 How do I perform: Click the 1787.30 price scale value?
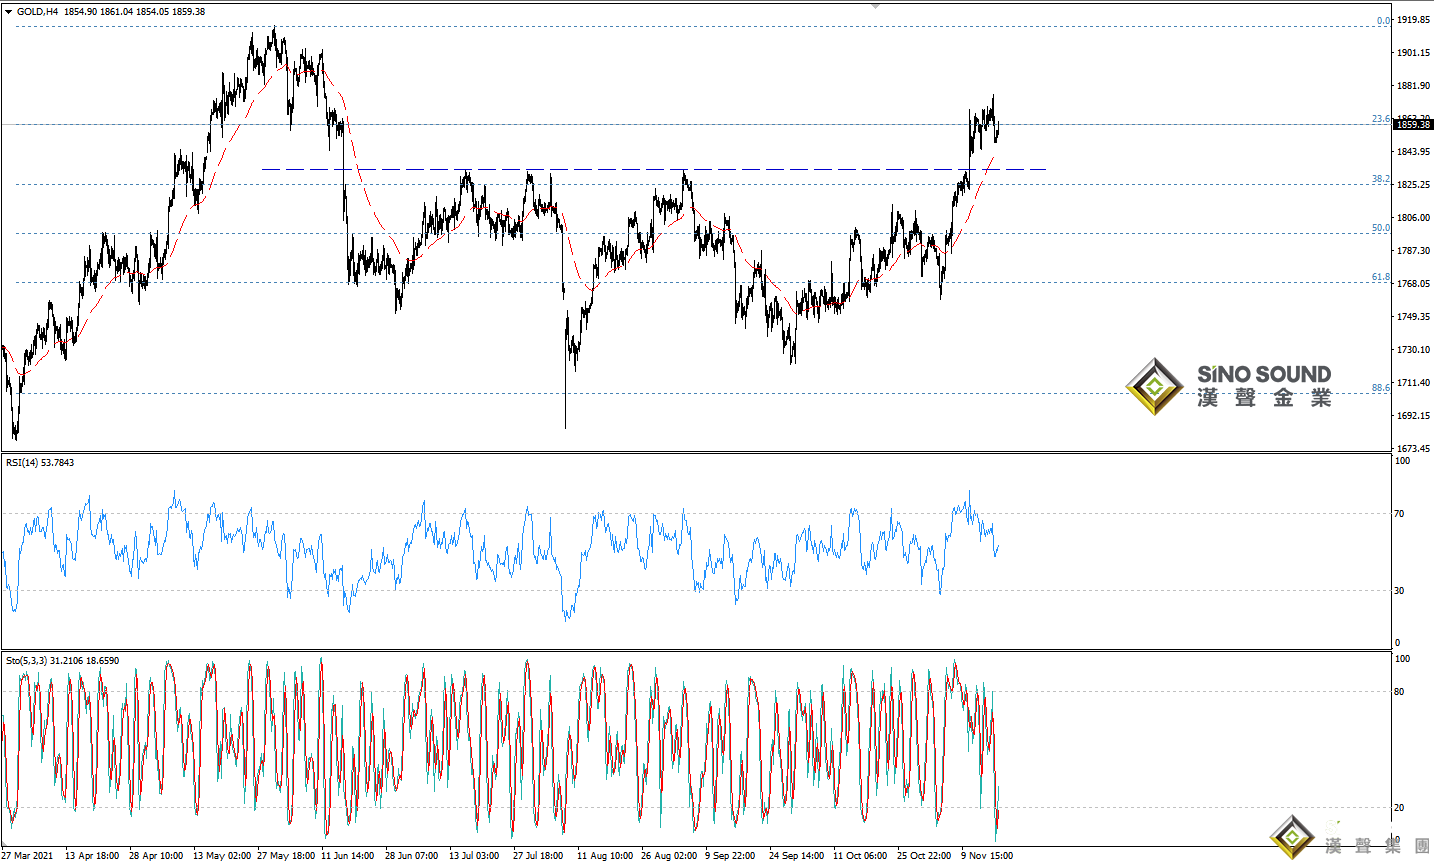click(x=1413, y=251)
